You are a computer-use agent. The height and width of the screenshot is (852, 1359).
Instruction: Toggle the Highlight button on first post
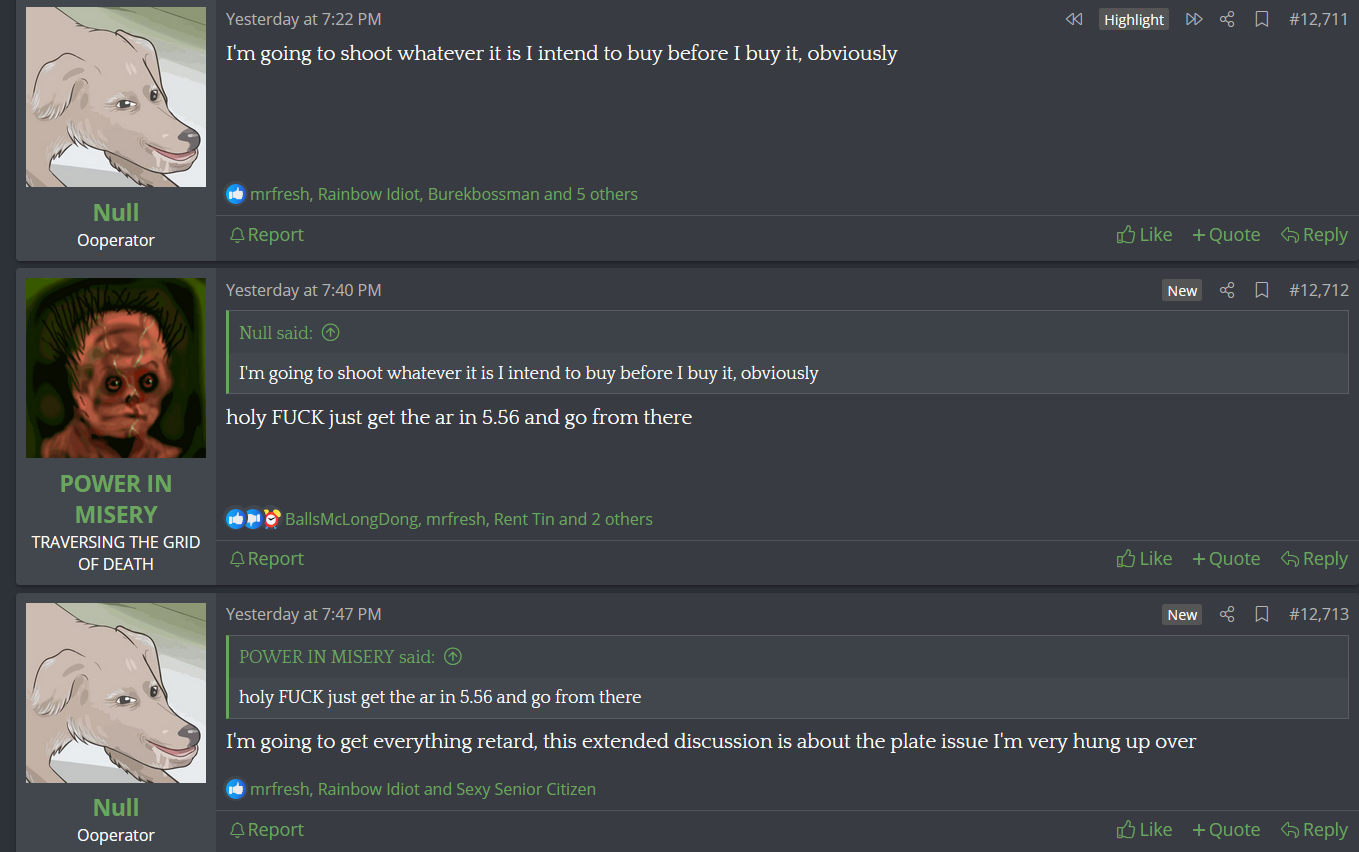(1134, 19)
